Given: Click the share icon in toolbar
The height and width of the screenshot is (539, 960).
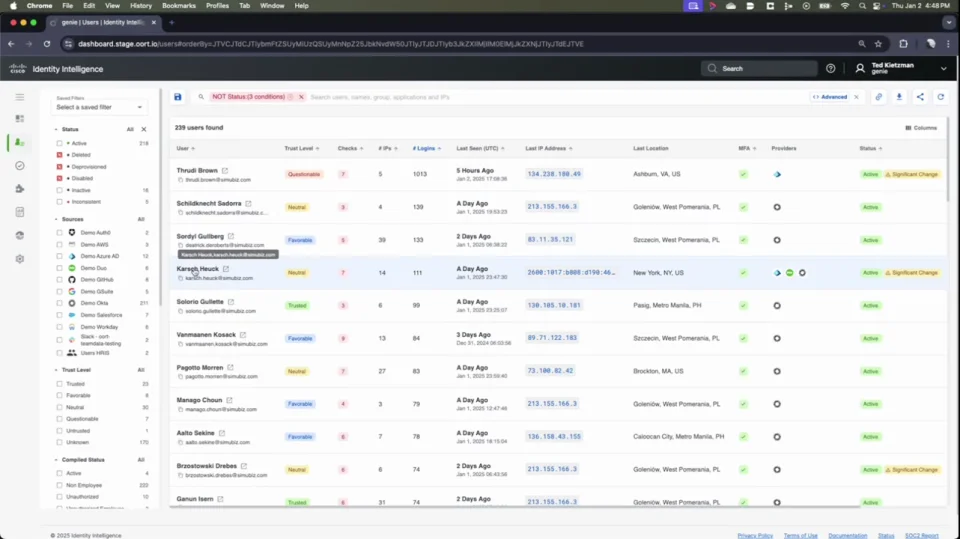Looking at the screenshot, I should (x=920, y=97).
